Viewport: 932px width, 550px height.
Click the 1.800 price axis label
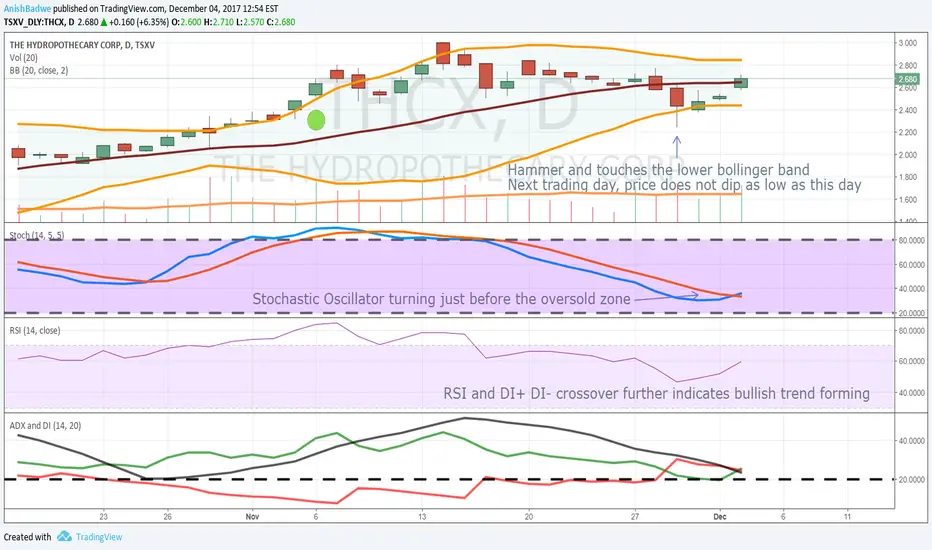coord(907,177)
